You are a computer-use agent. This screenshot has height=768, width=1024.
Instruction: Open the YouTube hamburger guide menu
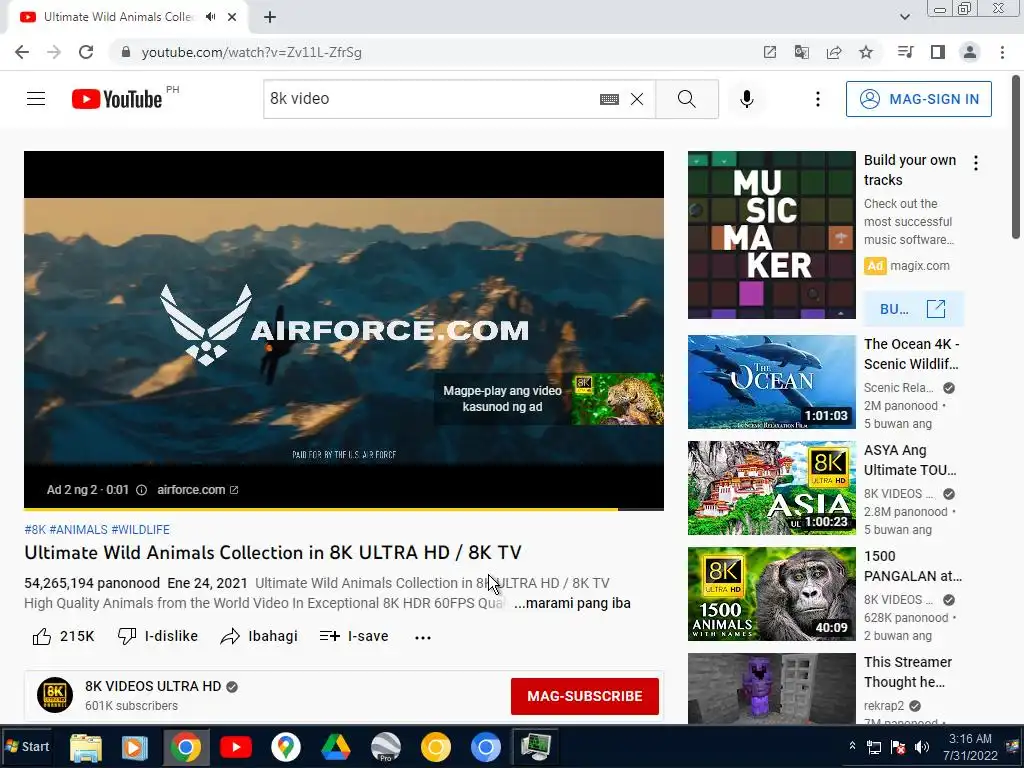[x=36, y=99]
